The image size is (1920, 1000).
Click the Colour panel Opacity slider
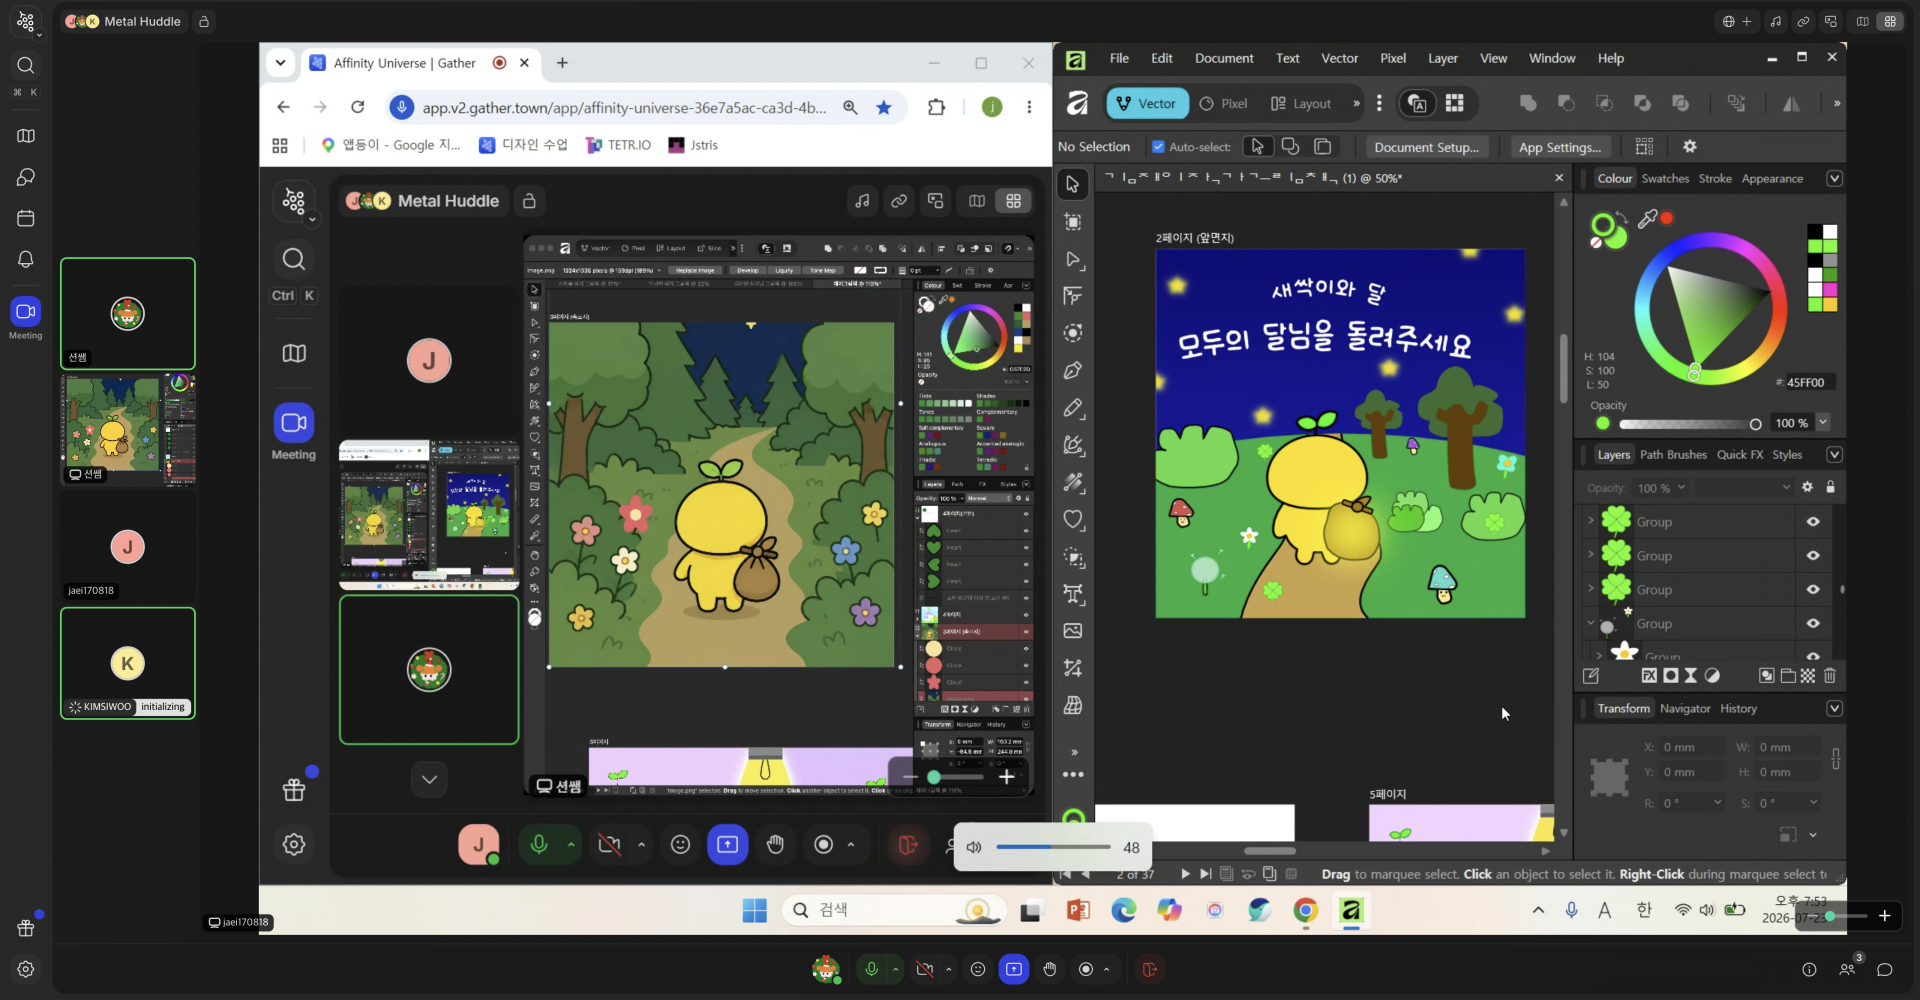1690,424
